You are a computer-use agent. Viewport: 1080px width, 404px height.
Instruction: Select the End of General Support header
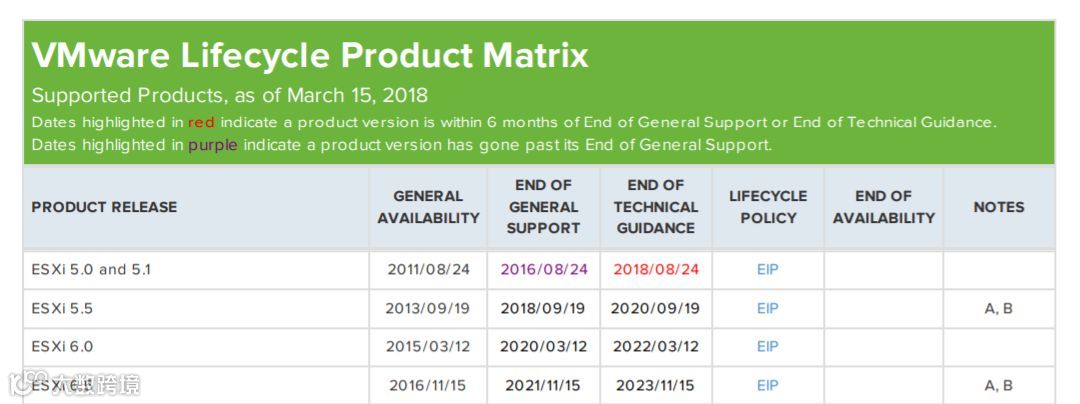click(x=543, y=207)
